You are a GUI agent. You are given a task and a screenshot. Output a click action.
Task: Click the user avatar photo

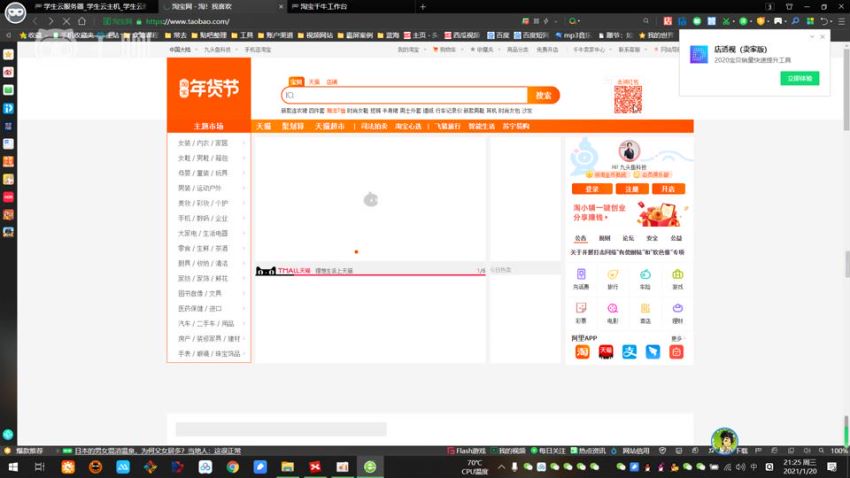tap(629, 151)
